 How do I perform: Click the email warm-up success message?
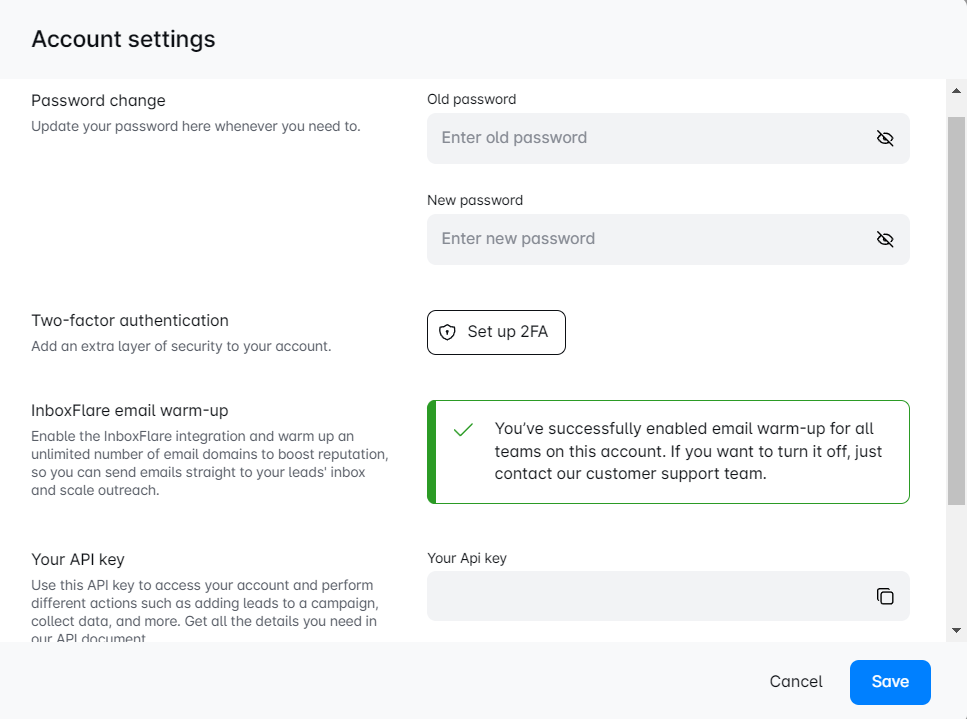(x=688, y=451)
